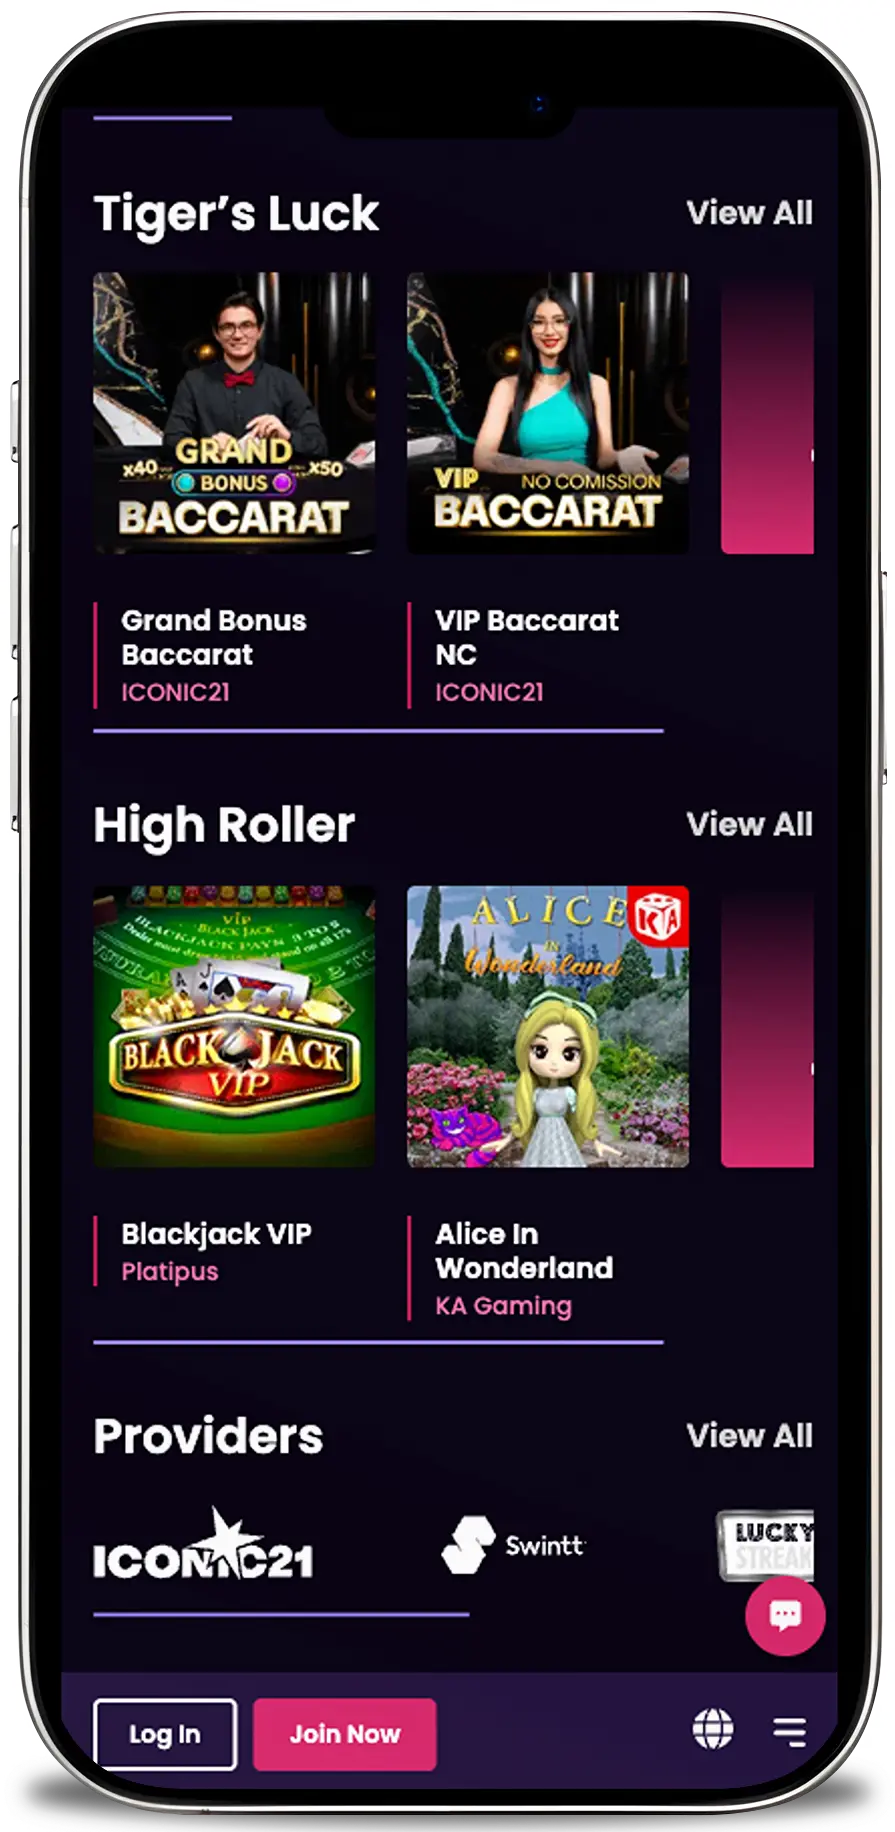Click the VIP Baccarat NC title text
This screenshot has width=895, height=1832.
click(527, 638)
